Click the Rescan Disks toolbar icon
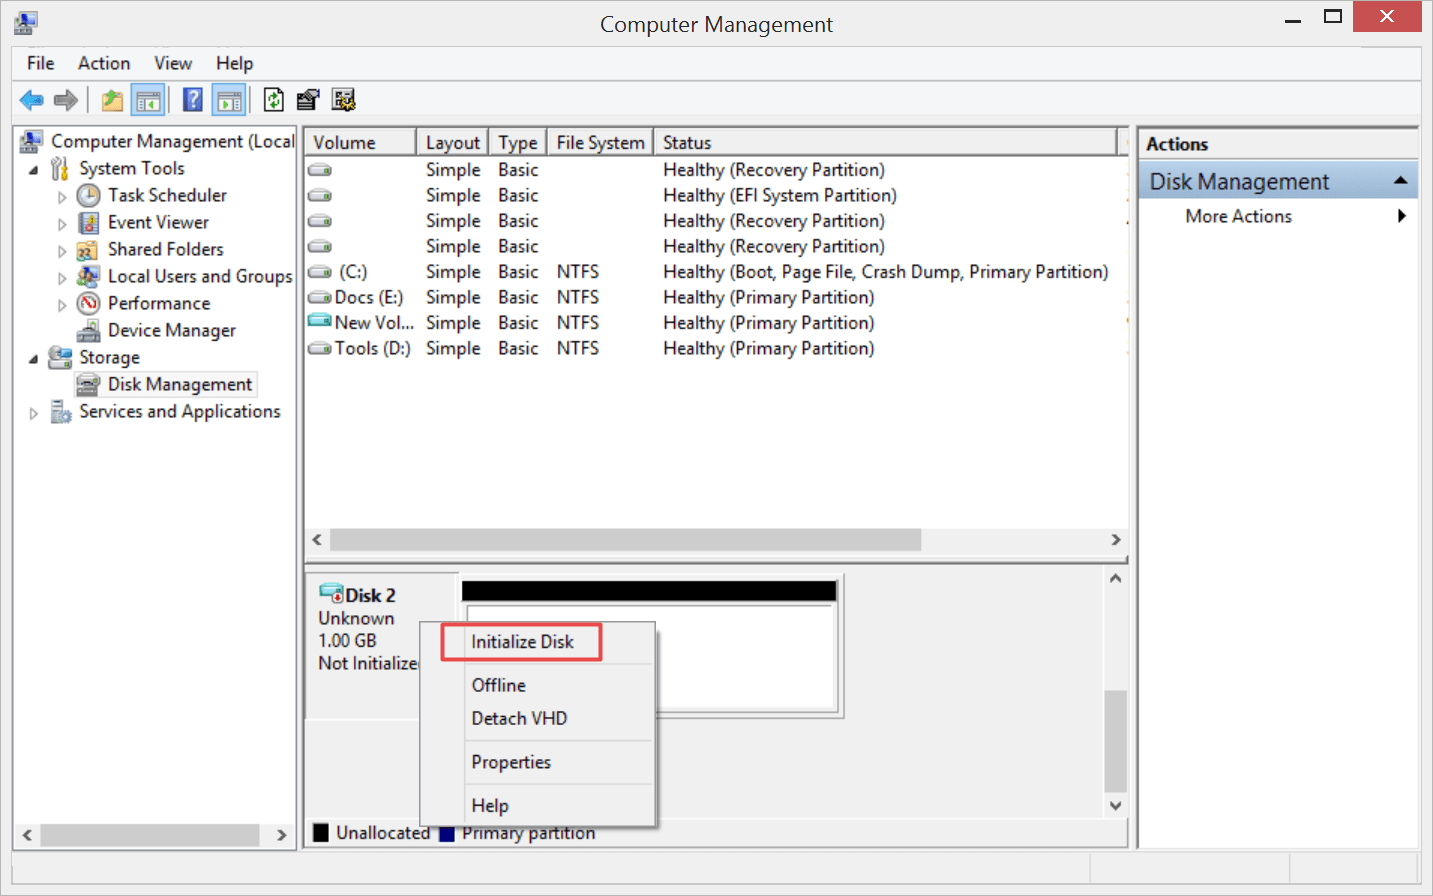This screenshot has height=896, width=1433. (308, 100)
